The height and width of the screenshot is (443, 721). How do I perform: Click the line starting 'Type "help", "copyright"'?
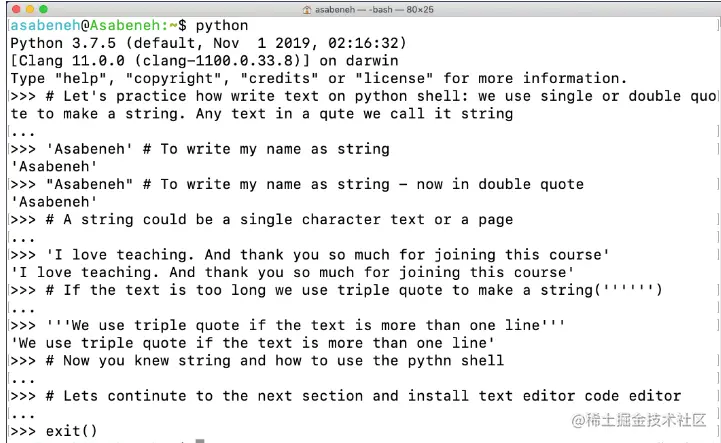319,78
